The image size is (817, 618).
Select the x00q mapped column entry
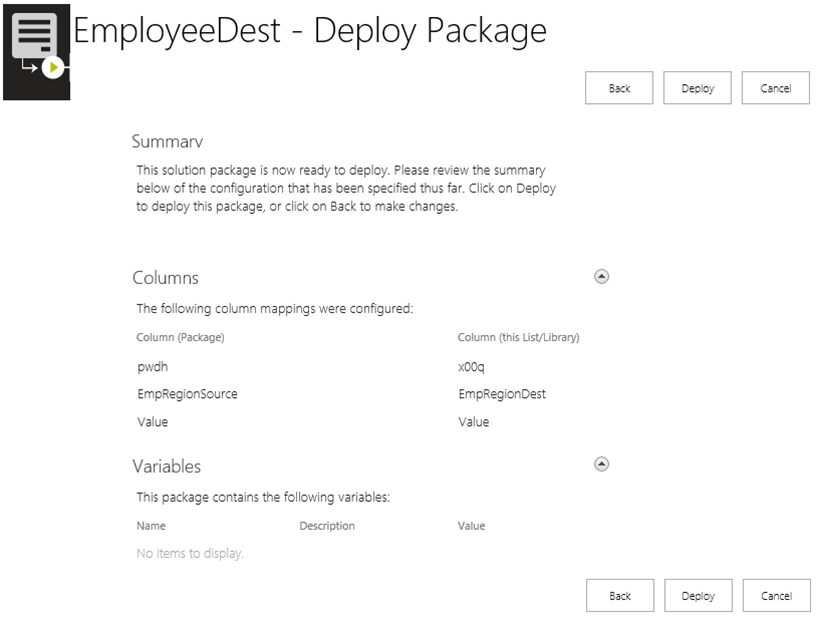click(x=469, y=366)
